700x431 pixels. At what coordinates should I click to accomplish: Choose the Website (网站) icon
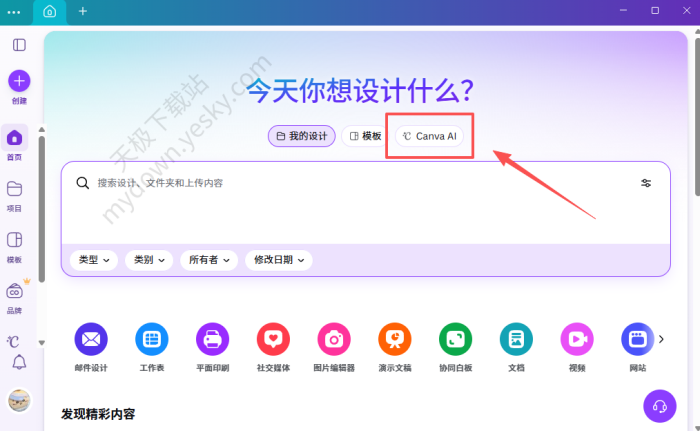point(638,339)
